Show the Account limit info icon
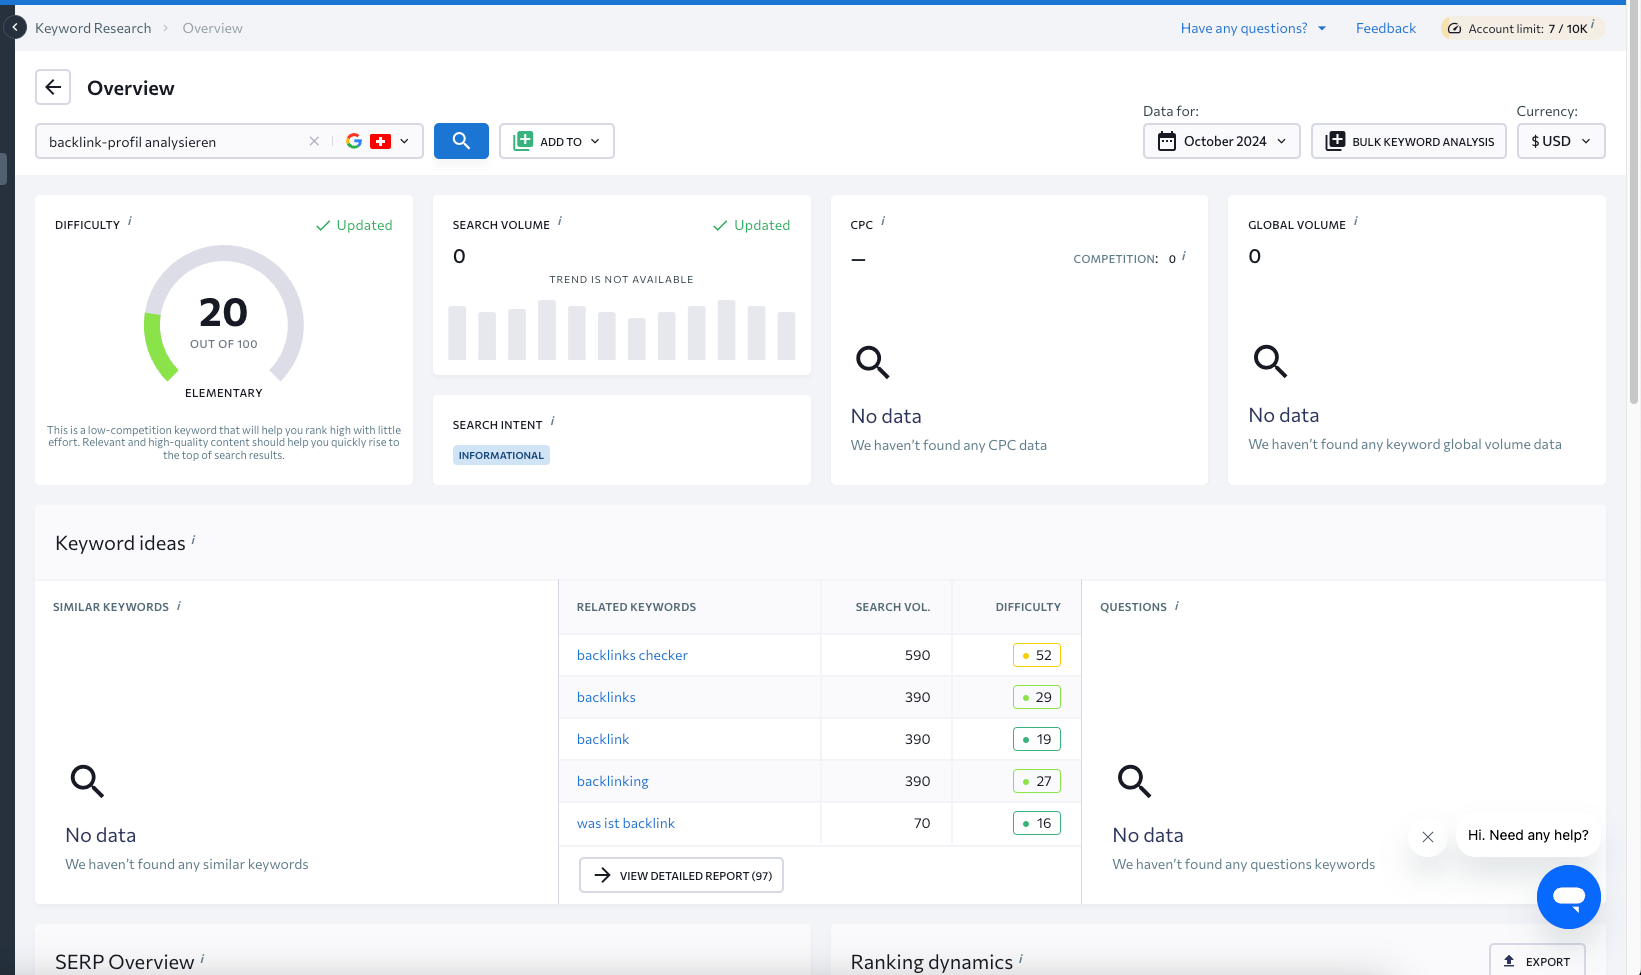The image size is (1641, 975). coord(1593,23)
